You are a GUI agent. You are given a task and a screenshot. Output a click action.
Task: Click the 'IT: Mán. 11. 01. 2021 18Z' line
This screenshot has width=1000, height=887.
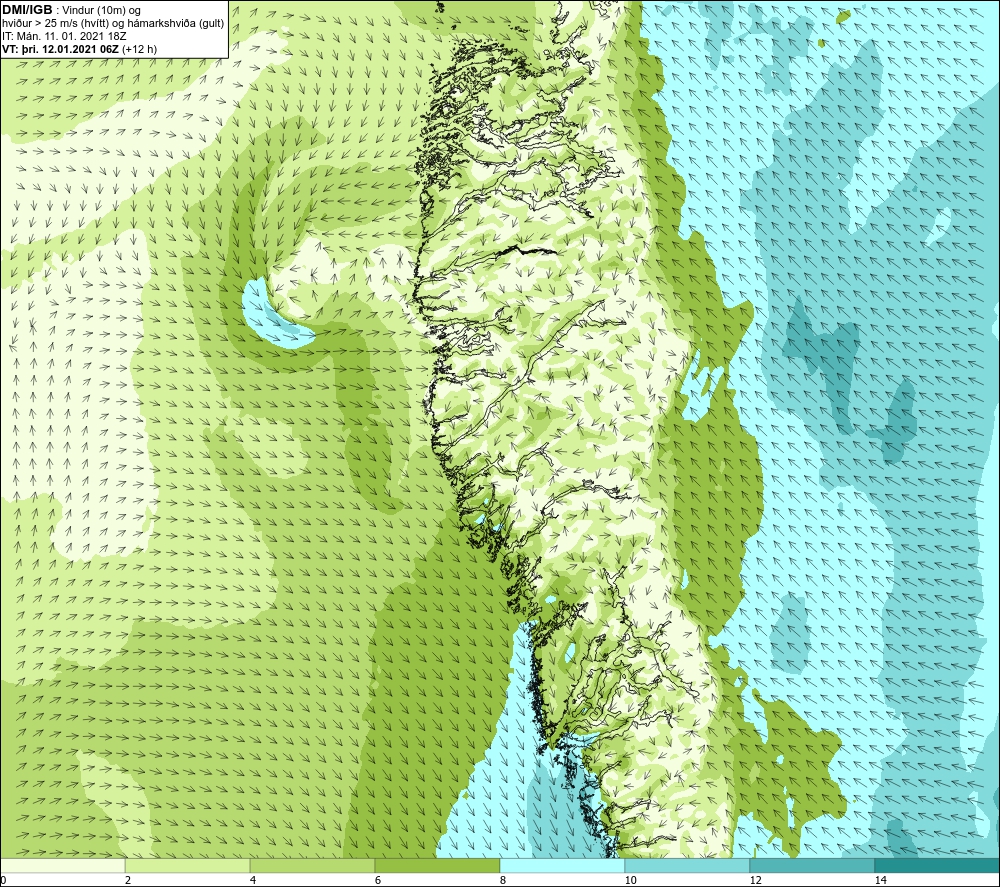[x=64, y=36]
